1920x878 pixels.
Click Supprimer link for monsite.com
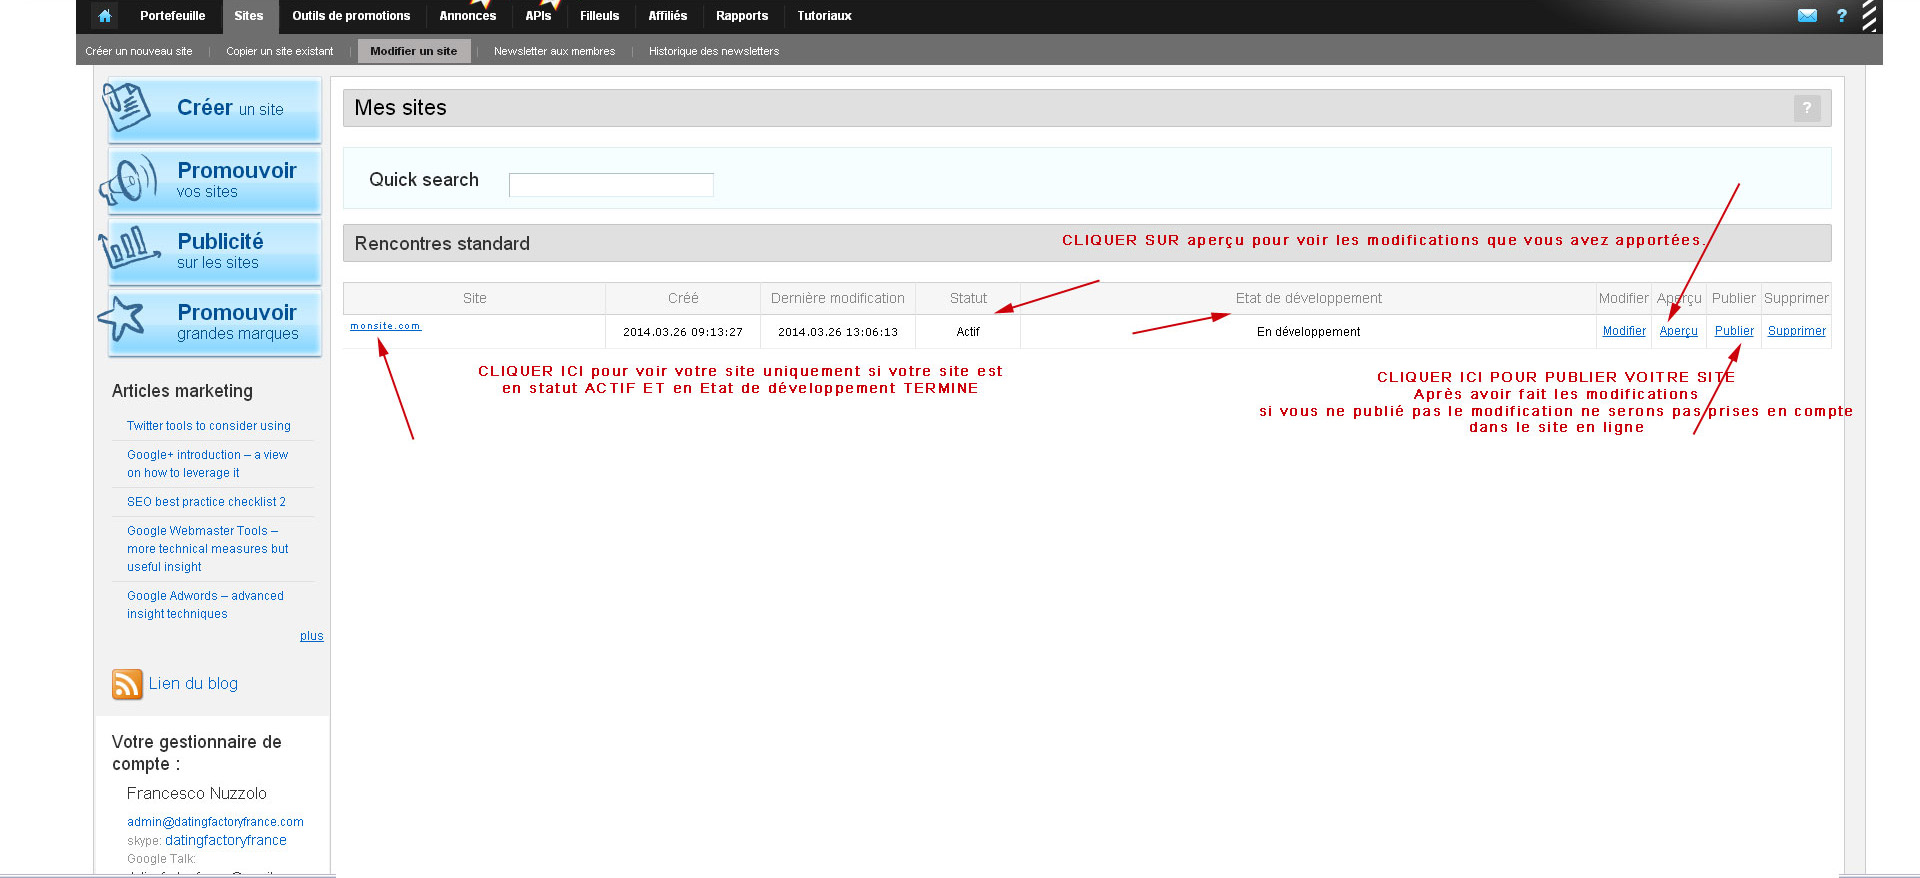click(x=1796, y=331)
